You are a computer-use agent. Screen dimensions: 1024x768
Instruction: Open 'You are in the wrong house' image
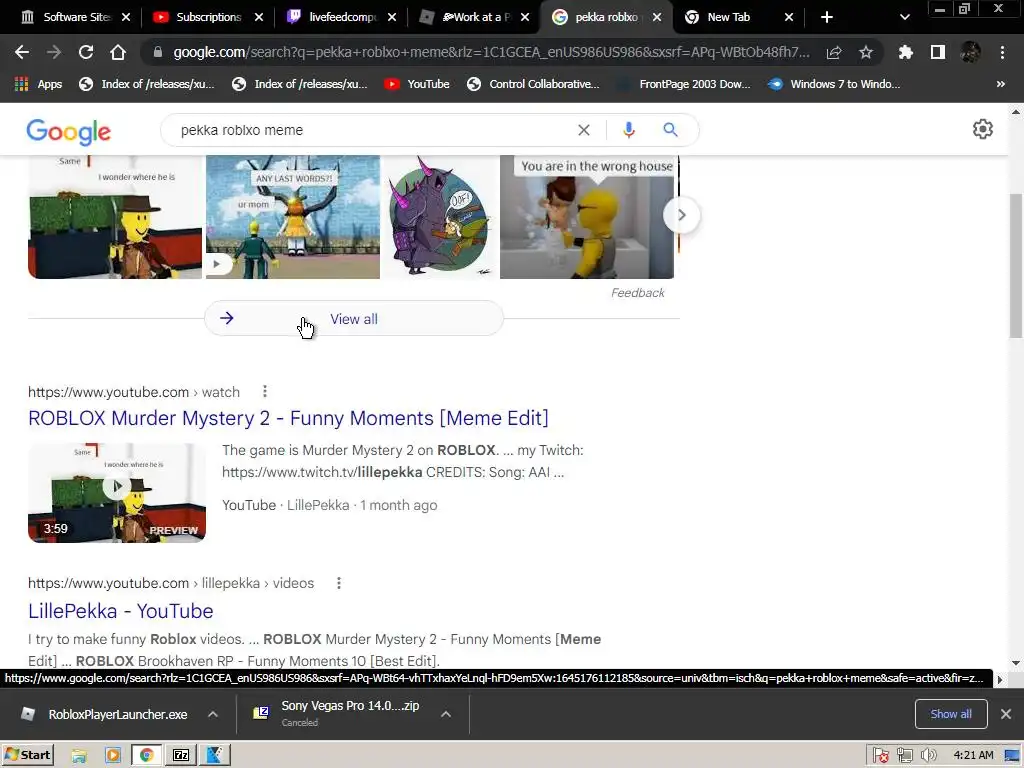(x=586, y=217)
